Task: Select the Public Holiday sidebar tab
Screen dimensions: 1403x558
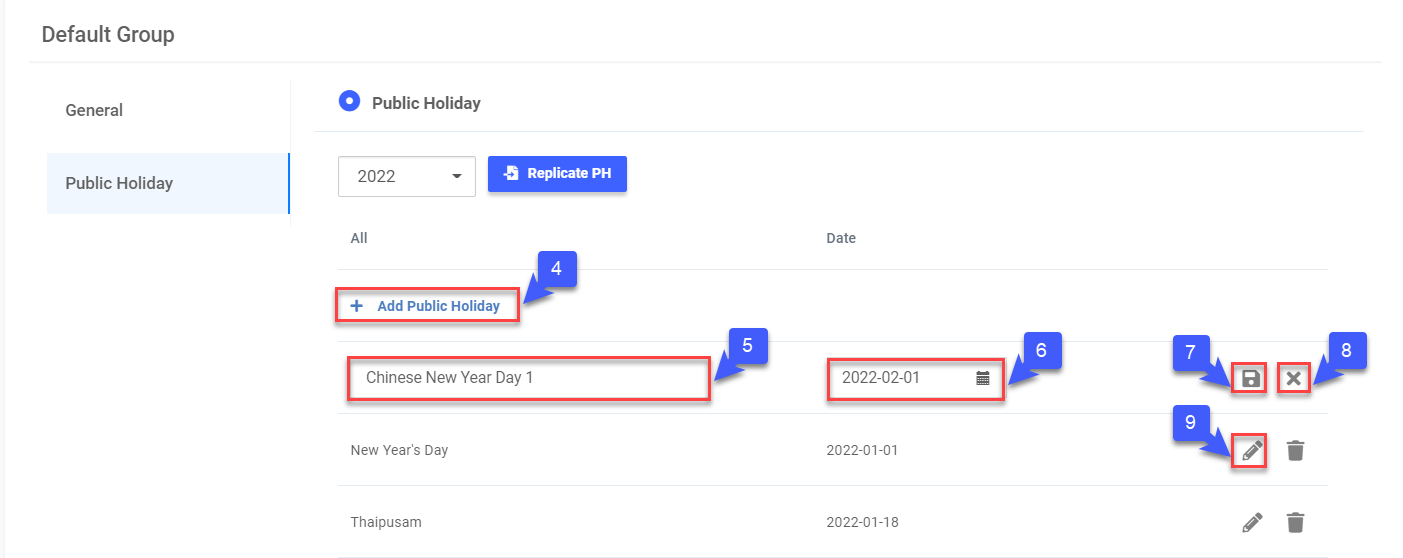Action: [x=119, y=183]
